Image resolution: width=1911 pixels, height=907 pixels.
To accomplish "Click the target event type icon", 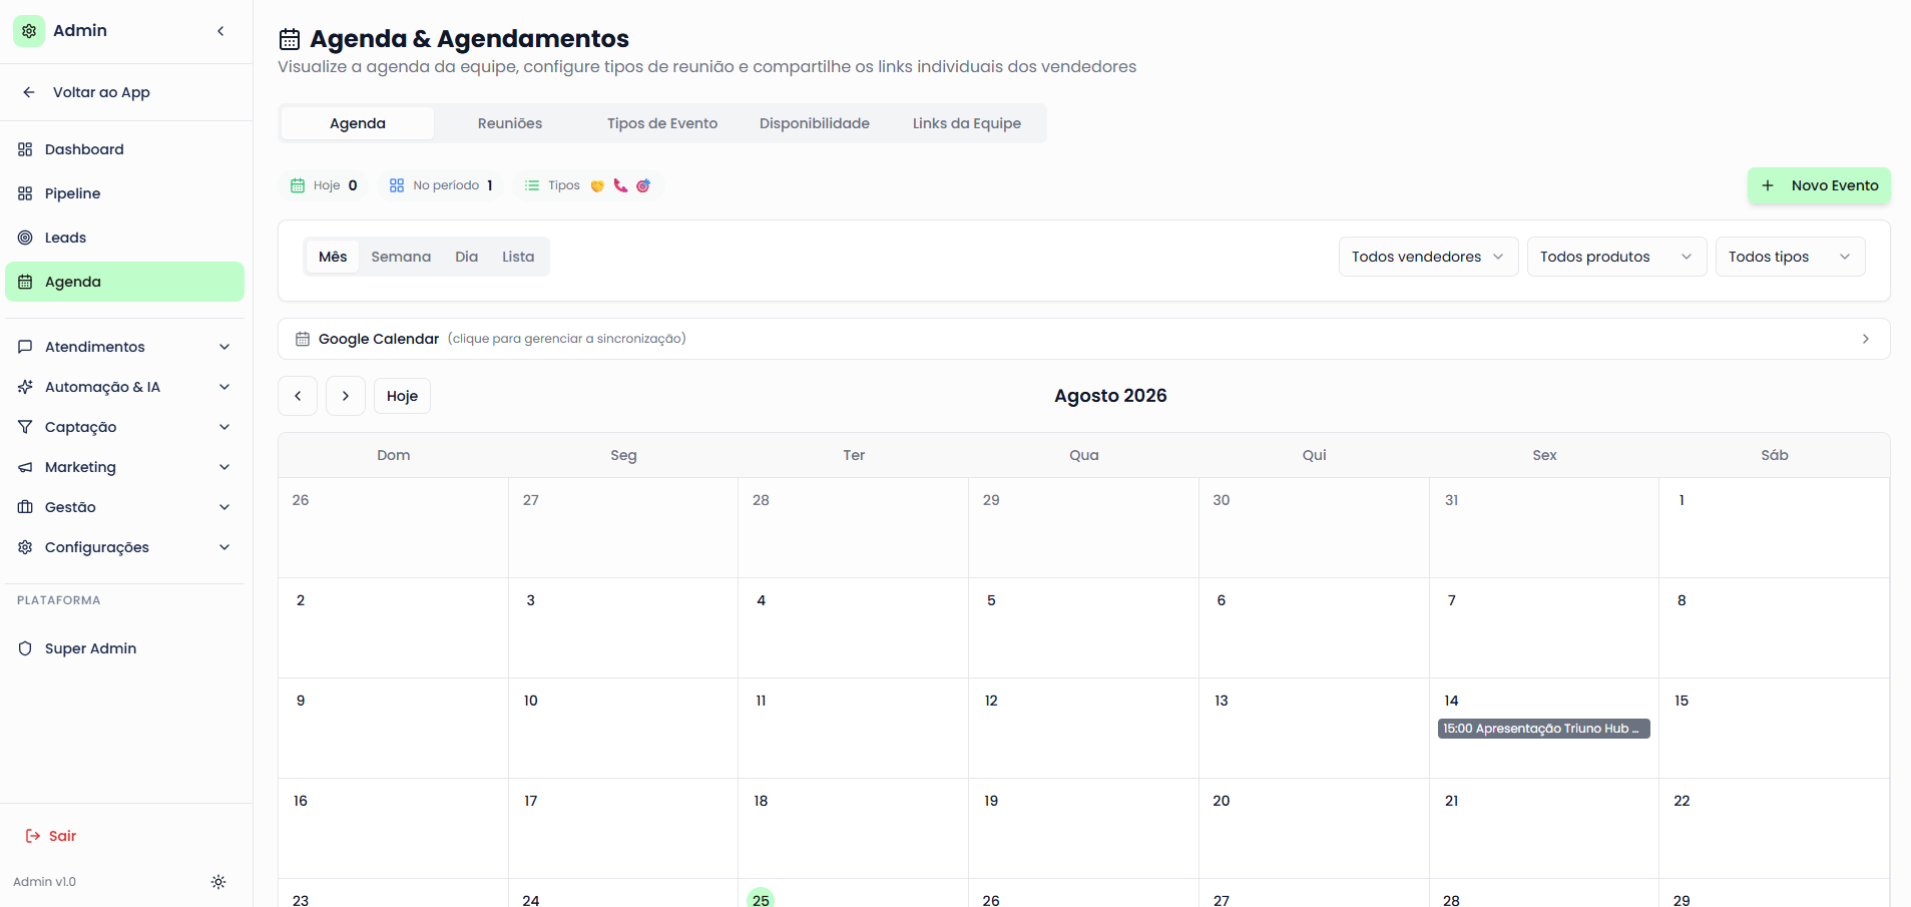I will tap(643, 186).
